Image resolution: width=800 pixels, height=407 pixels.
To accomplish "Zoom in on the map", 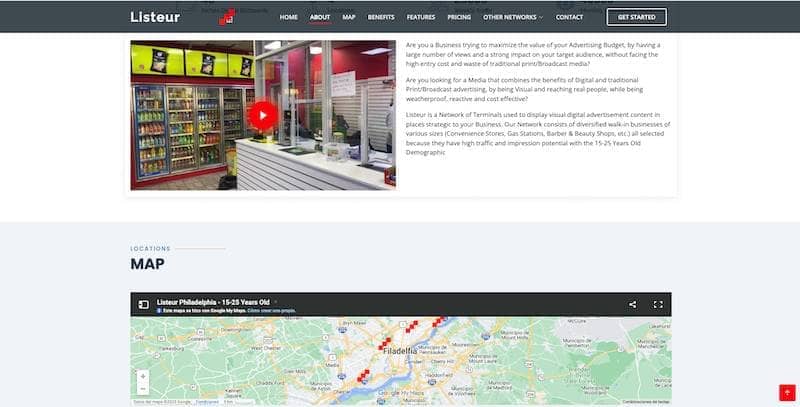I will point(143,377).
